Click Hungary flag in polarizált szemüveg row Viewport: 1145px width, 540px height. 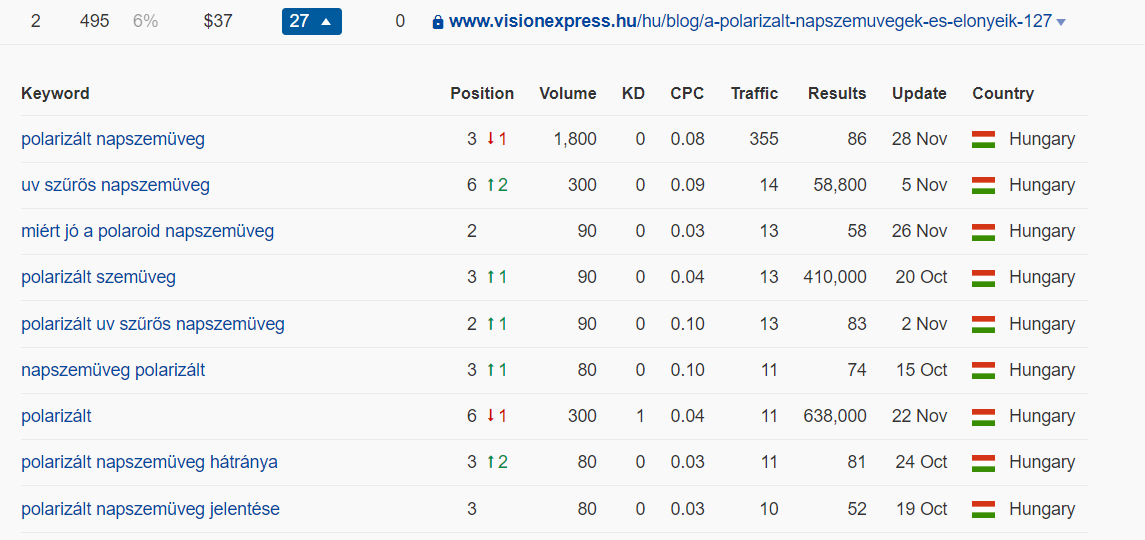click(983, 277)
